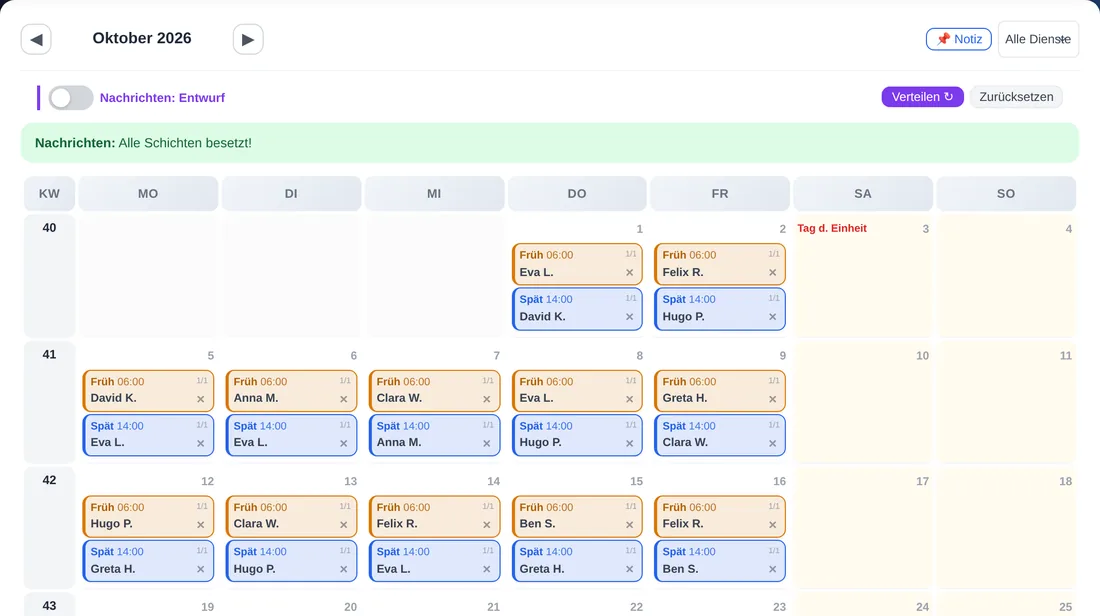
Task: Remove Clara W. from Spät shift October 9
Action: click(772, 443)
